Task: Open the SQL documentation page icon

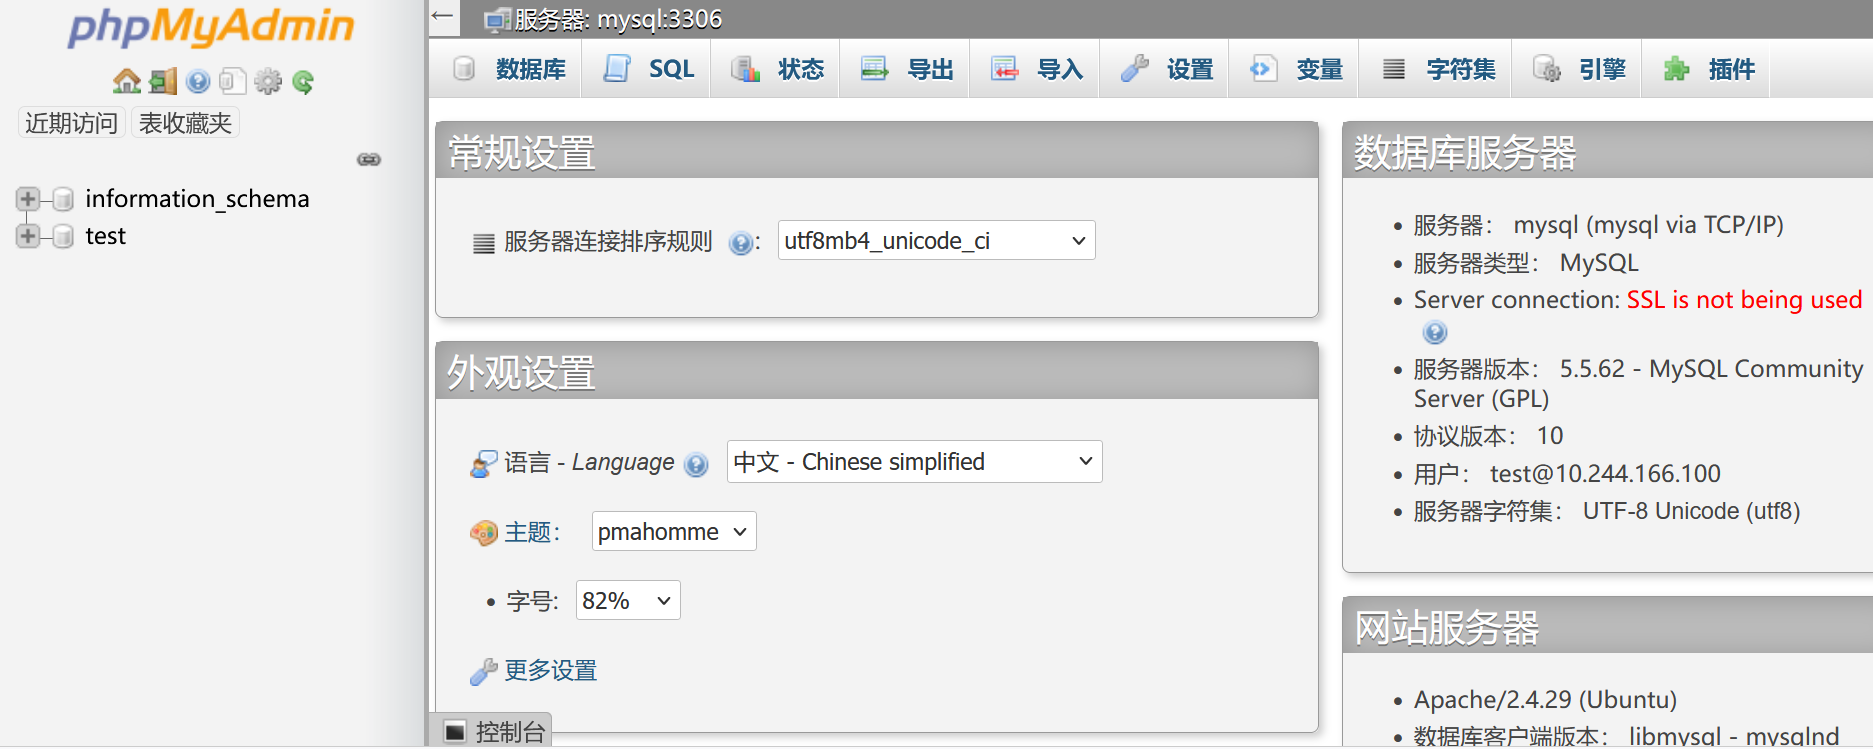Action: pyautogui.click(x=232, y=81)
